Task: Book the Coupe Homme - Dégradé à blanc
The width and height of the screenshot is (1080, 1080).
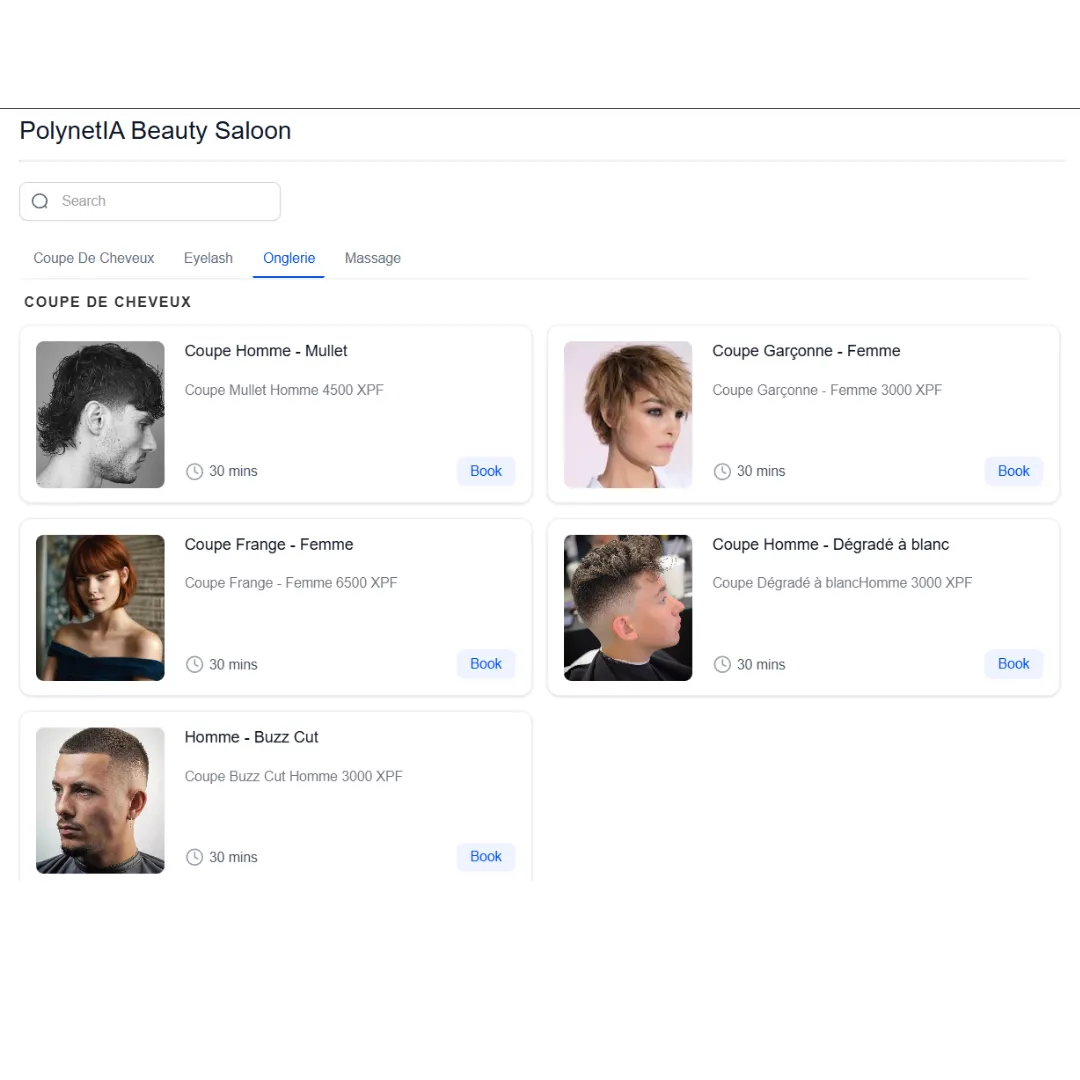Action: tap(1013, 664)
